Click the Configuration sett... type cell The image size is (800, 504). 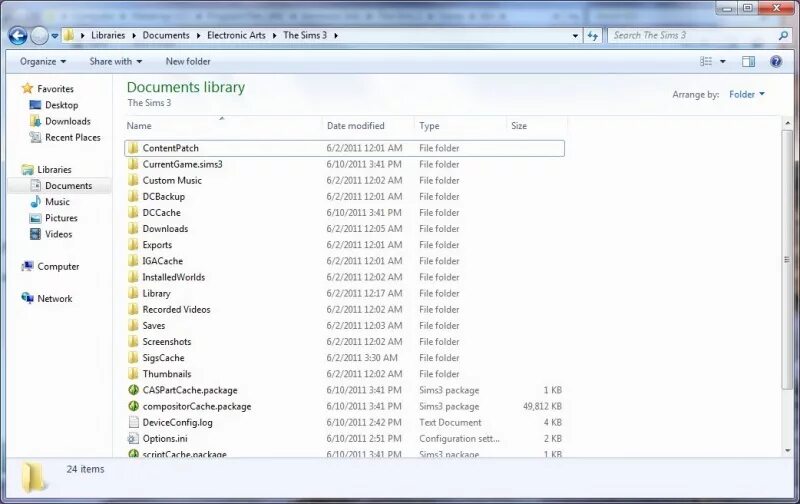point(459,439)
